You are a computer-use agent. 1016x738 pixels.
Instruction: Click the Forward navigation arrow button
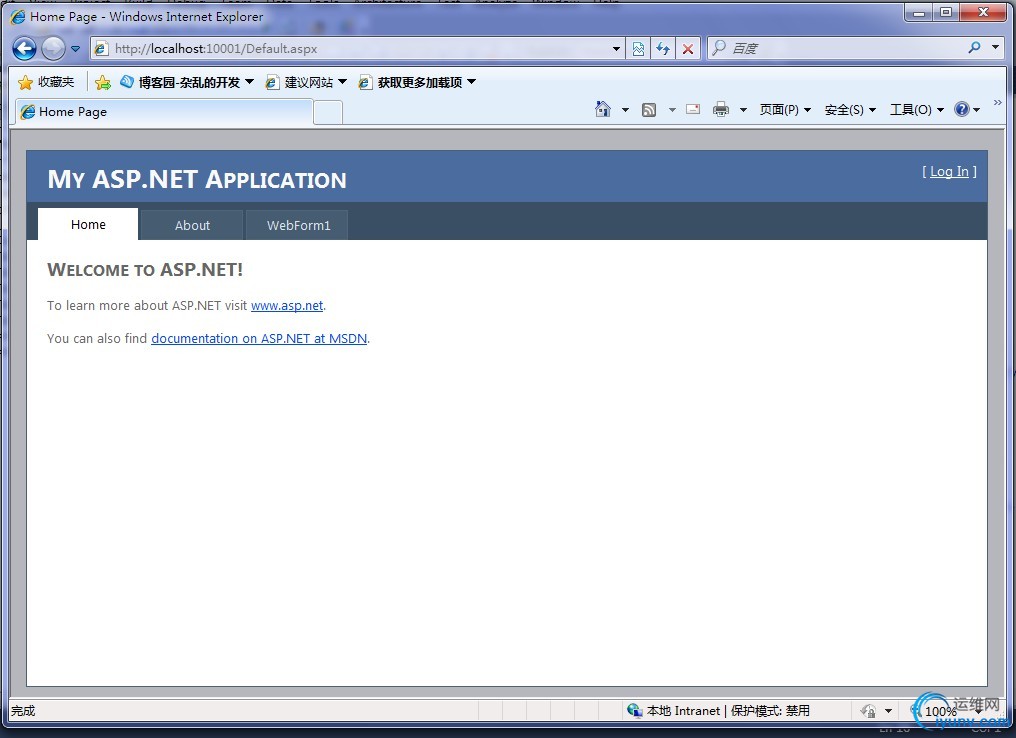(53, 49)
